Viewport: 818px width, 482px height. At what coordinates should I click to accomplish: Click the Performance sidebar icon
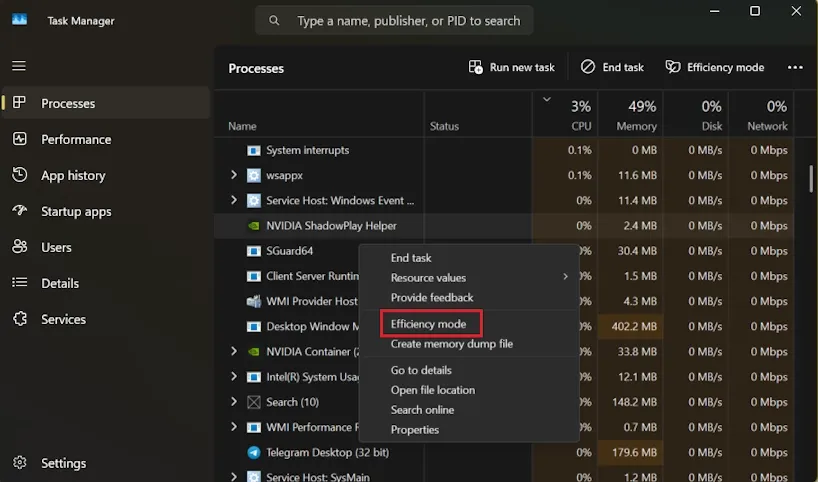[19, 139]
